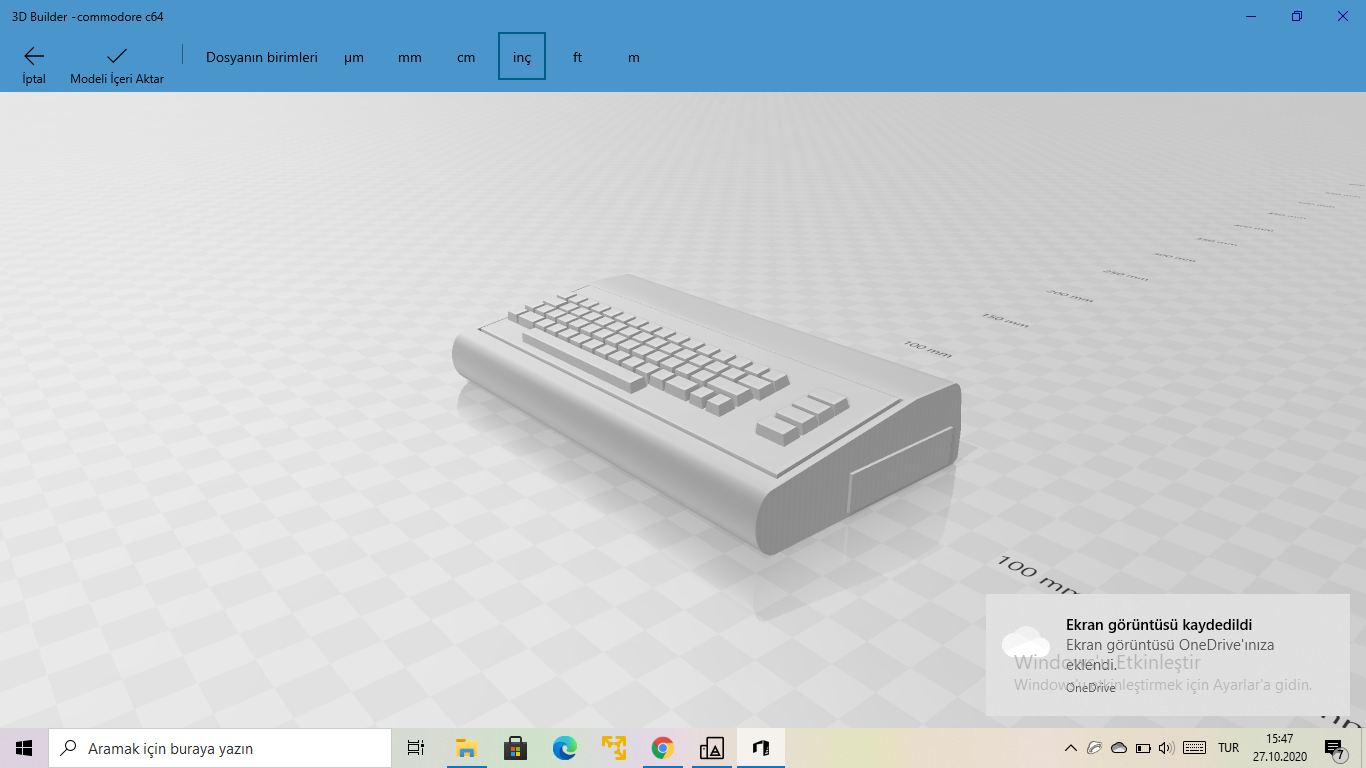Screen dimensions: 1366x768
Task: Select mm as file units
Action: click(410, 57)
